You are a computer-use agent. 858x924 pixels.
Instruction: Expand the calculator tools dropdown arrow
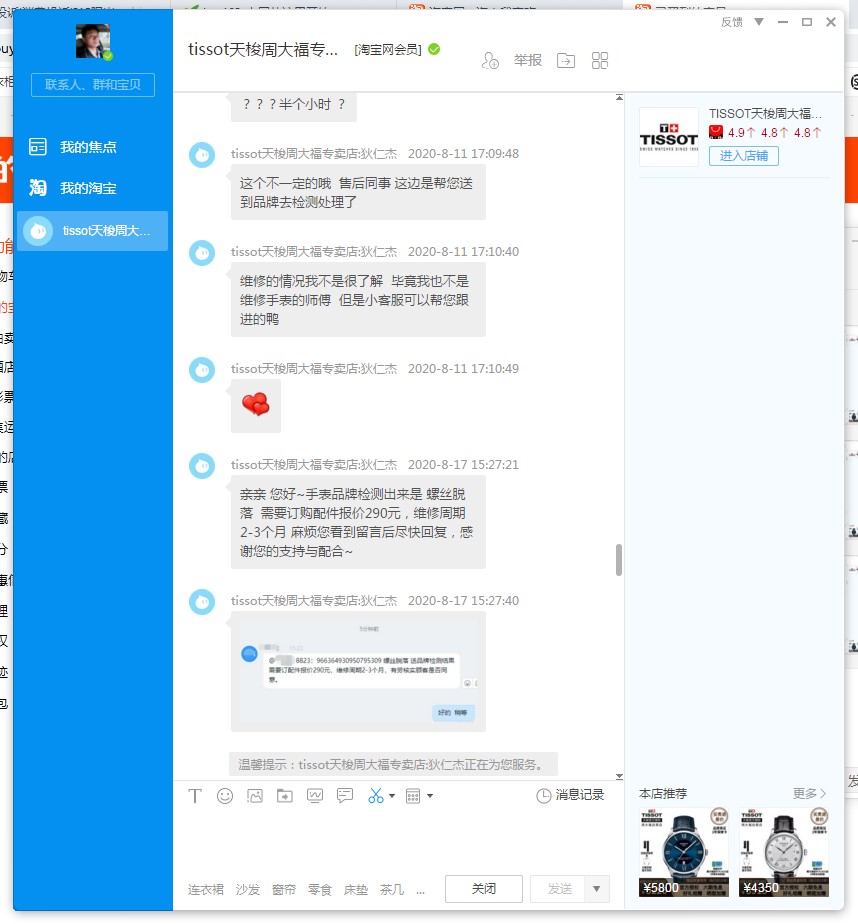(x=430, y=796)
